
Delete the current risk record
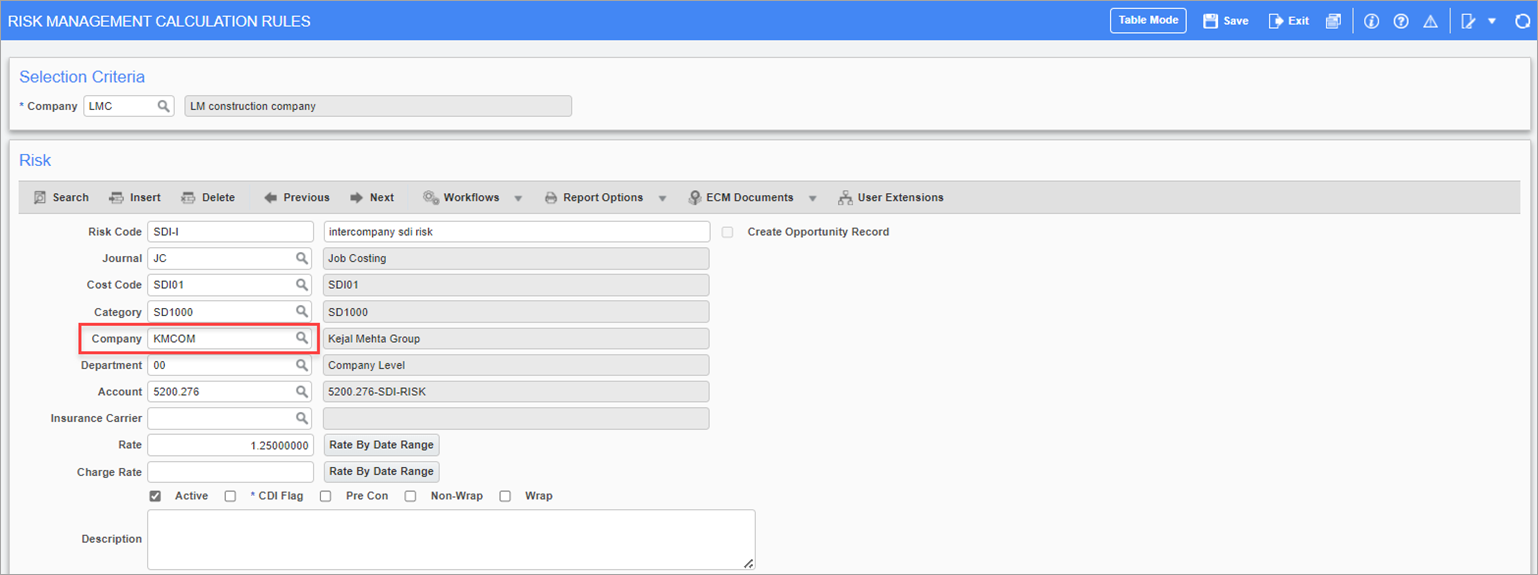207,197
